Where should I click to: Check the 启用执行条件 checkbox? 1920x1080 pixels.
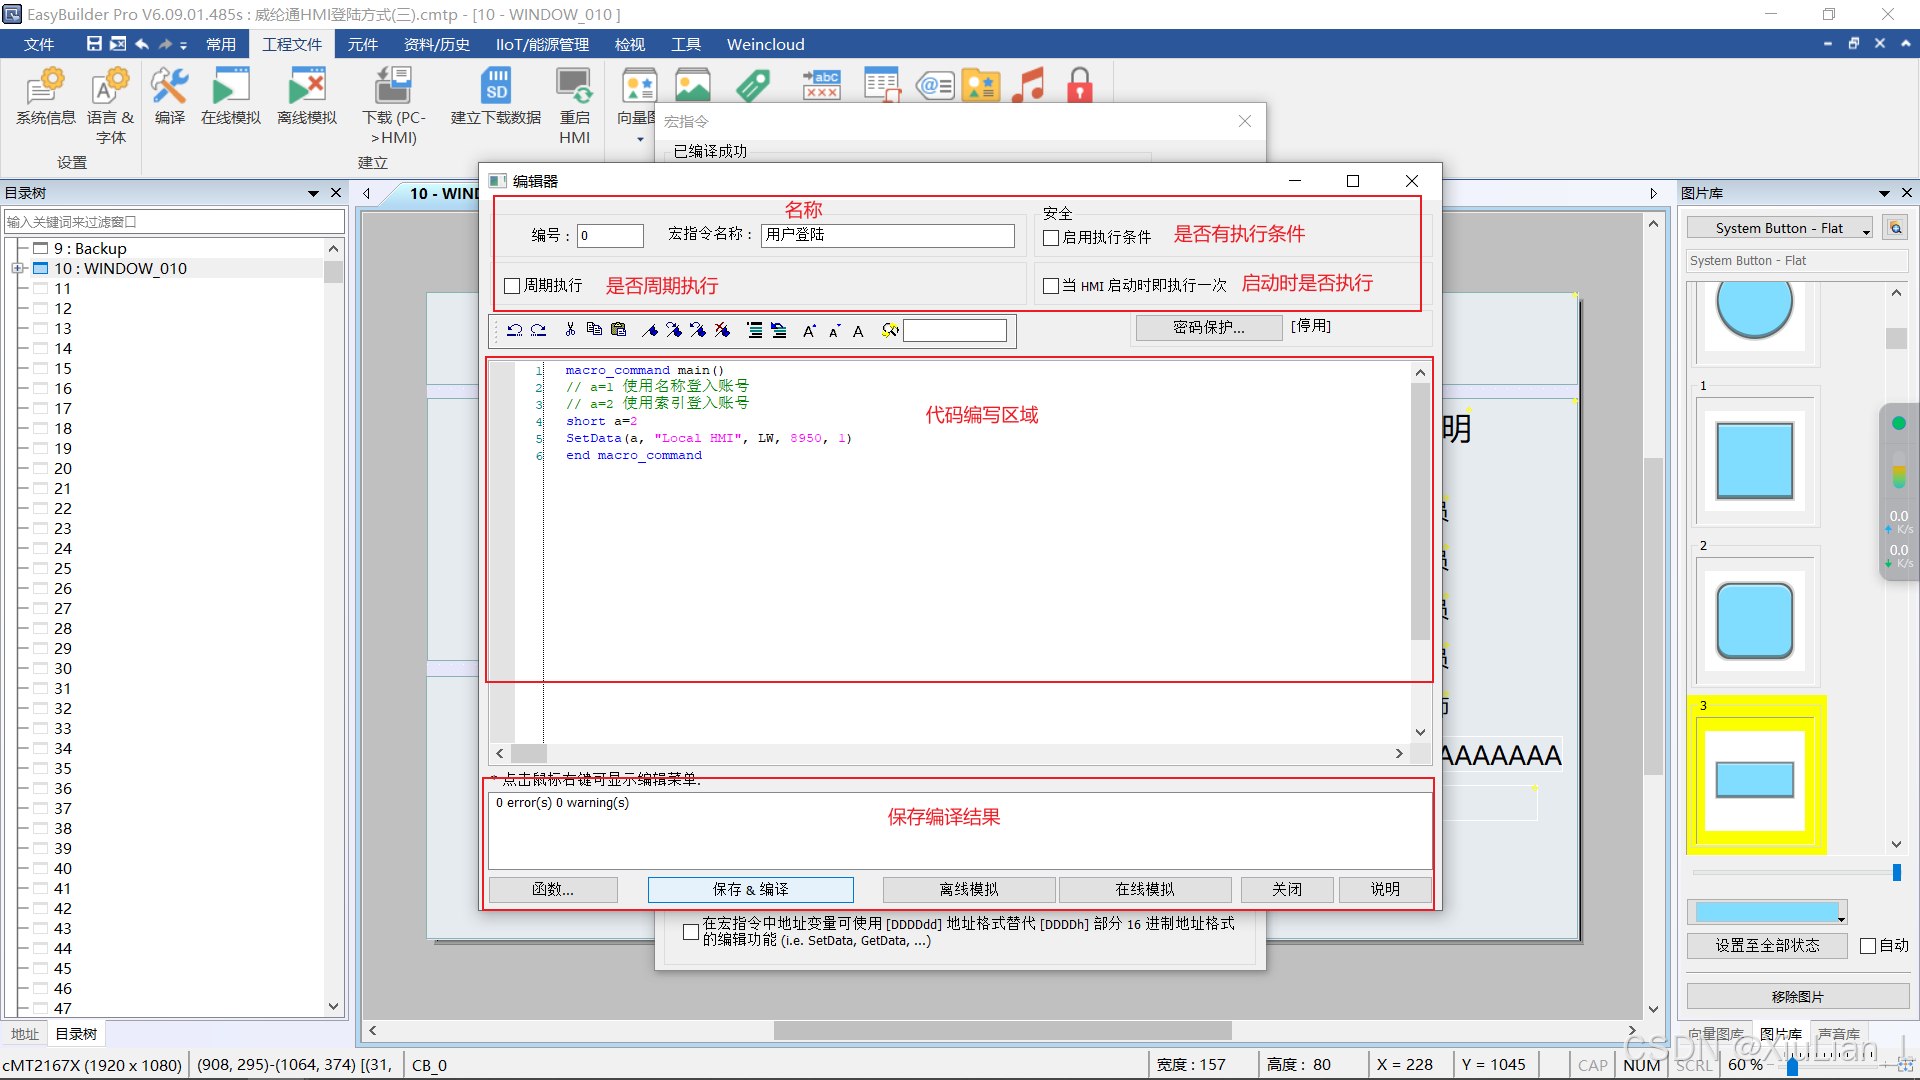click(x=1051, y=238)
